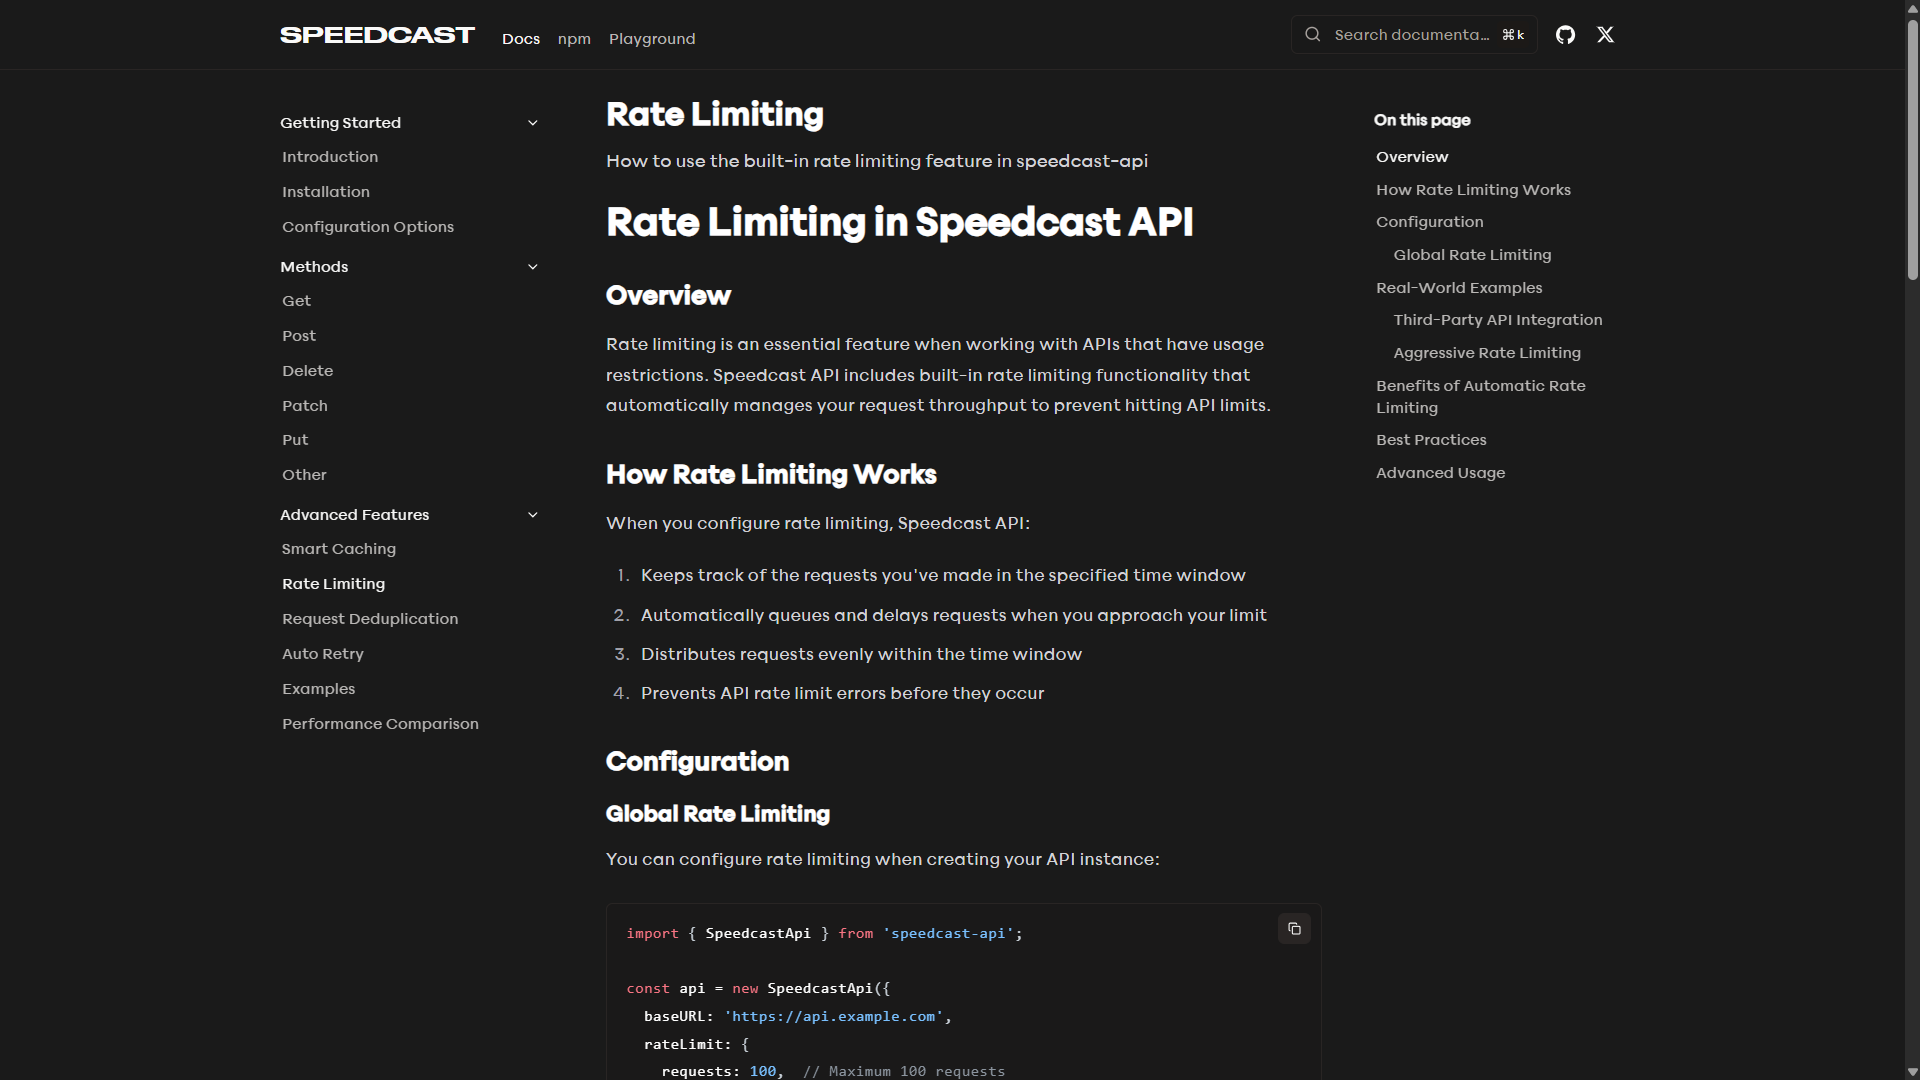Open the GitHub repository icon
The height and width of the screenshot is (1080, 1920).
[1565, 35]
